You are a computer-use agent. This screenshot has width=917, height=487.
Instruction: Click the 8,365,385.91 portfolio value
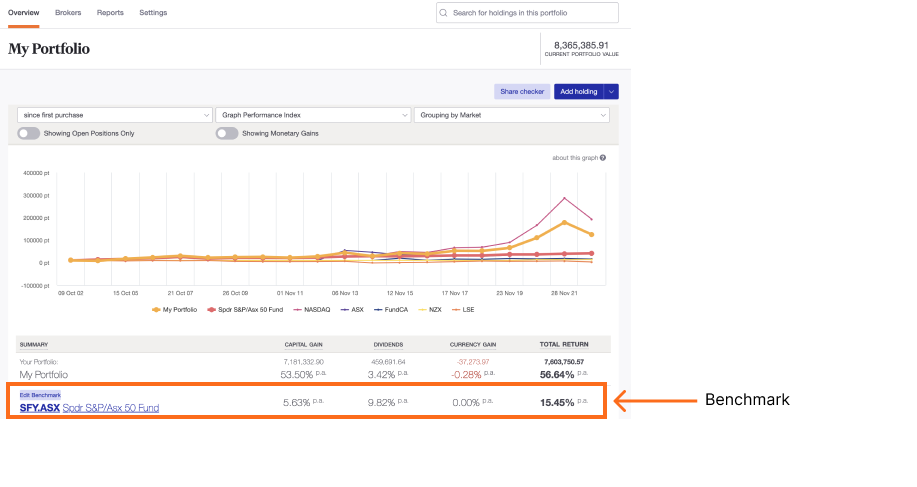tap(581, 45)
